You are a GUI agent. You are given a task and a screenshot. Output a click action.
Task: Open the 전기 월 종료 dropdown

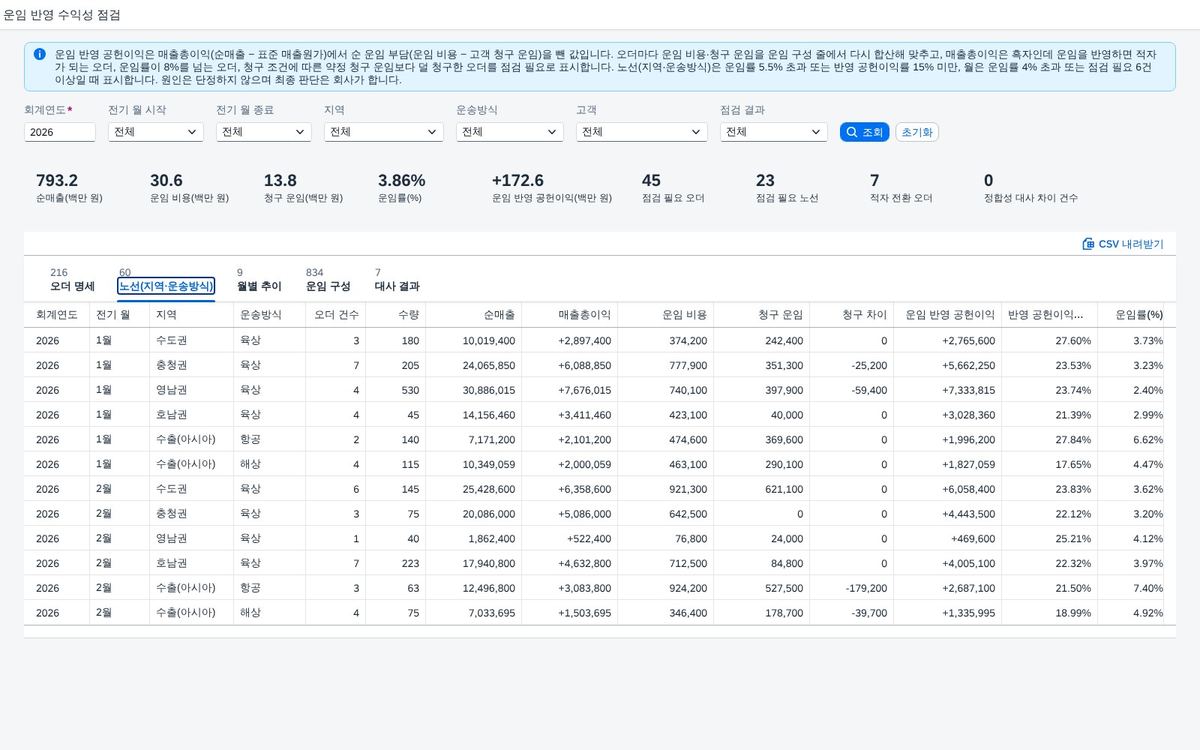264,132
